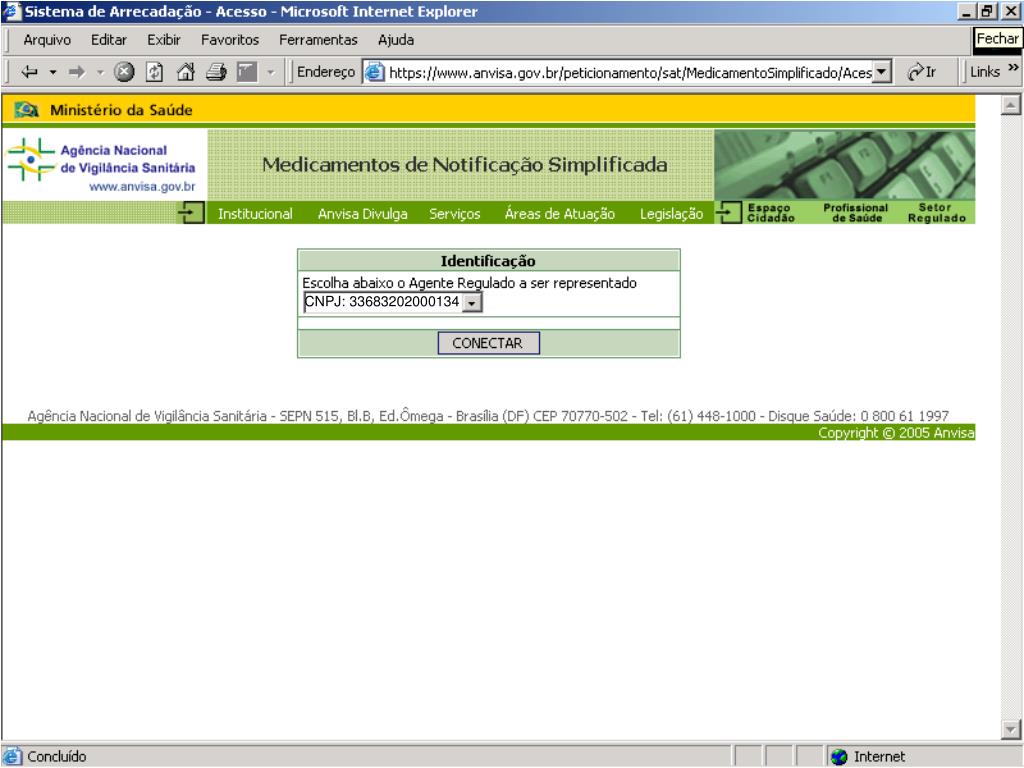Click the www.anvisa.gov.br link under logo
The width and height of the screenshot is (1024, 768).
click(142, 187)
